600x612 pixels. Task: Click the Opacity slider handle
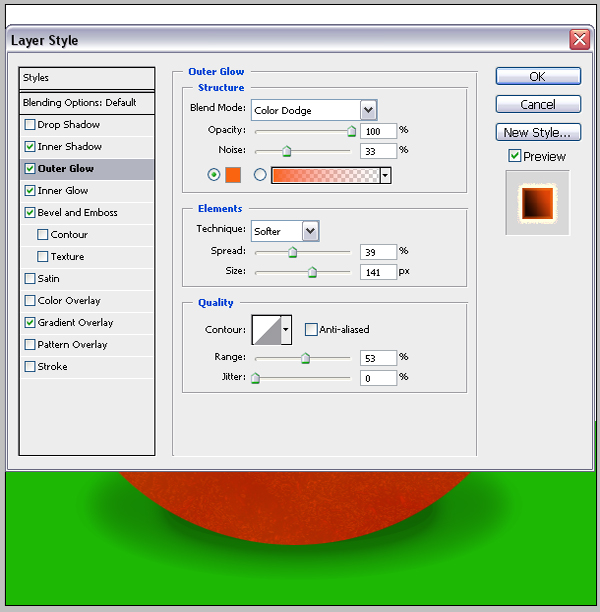click(351, 131)
